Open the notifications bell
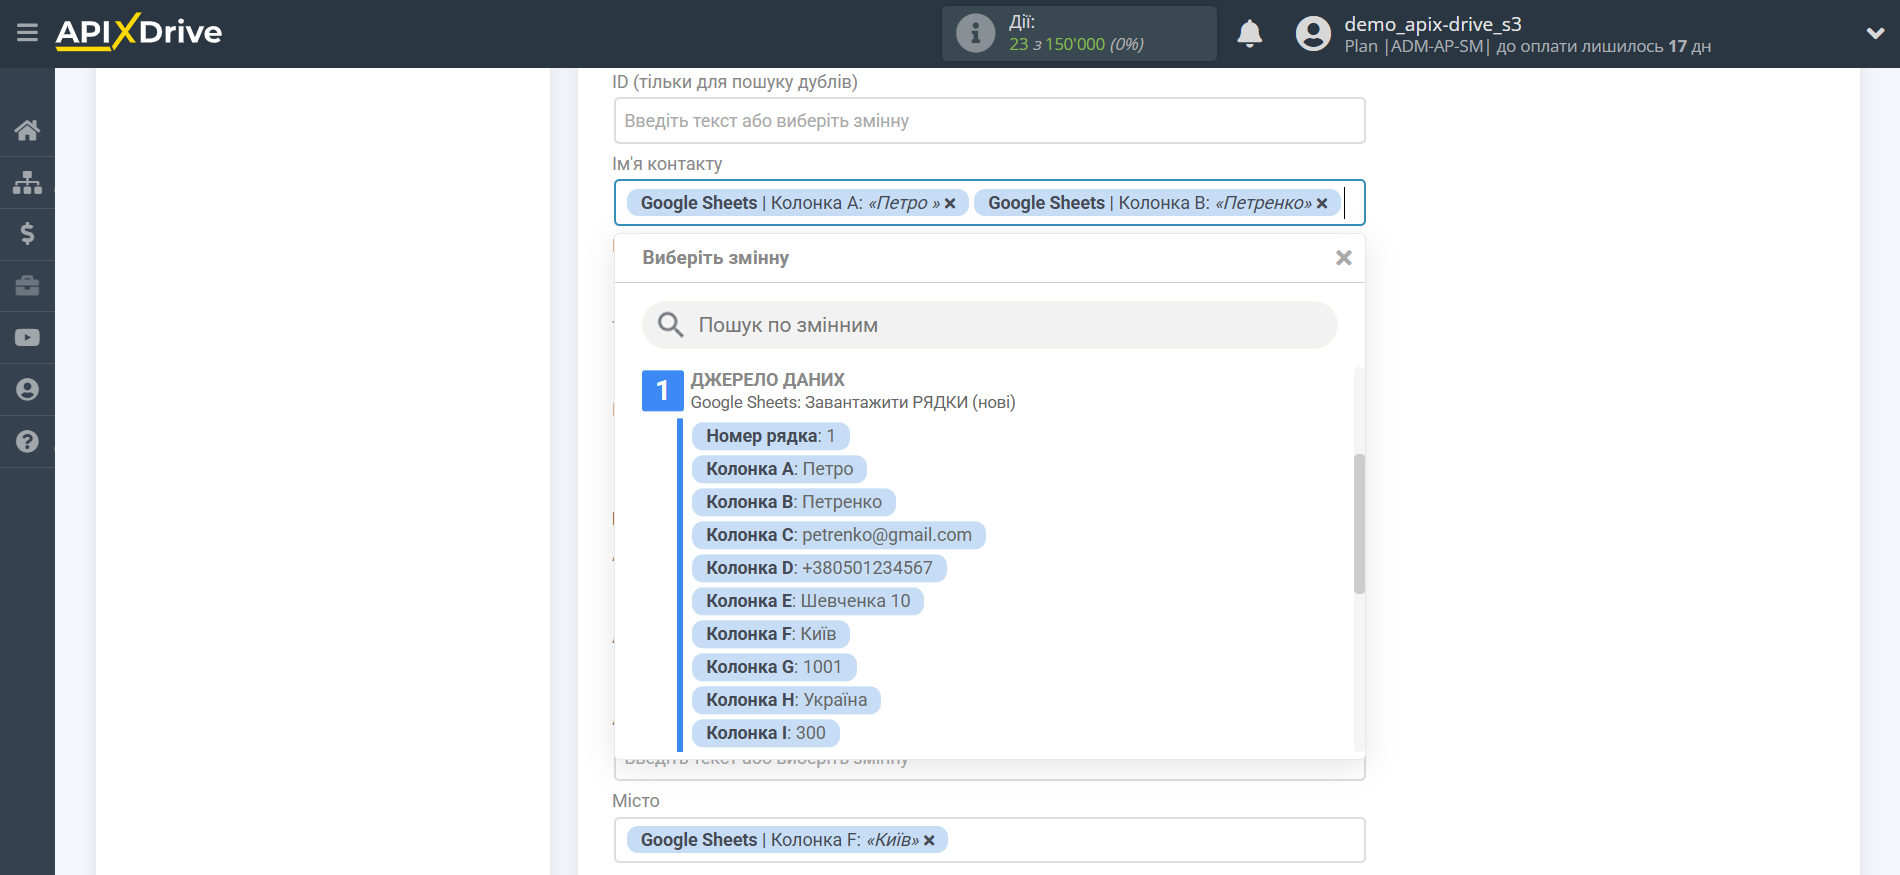Viewport: 1900px width, 875px height. pos(1249,34)
